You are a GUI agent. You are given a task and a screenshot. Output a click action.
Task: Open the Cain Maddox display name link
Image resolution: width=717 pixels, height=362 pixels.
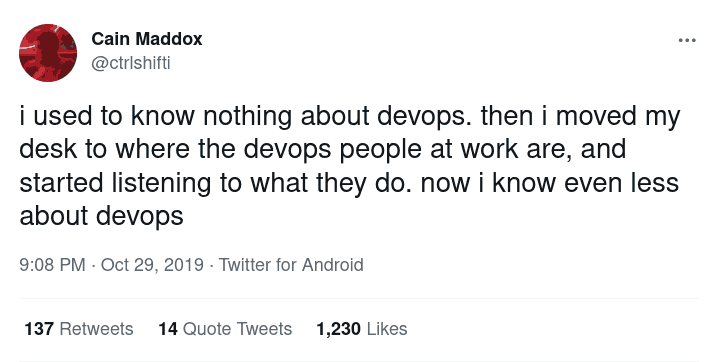click(x=147, y=39)
